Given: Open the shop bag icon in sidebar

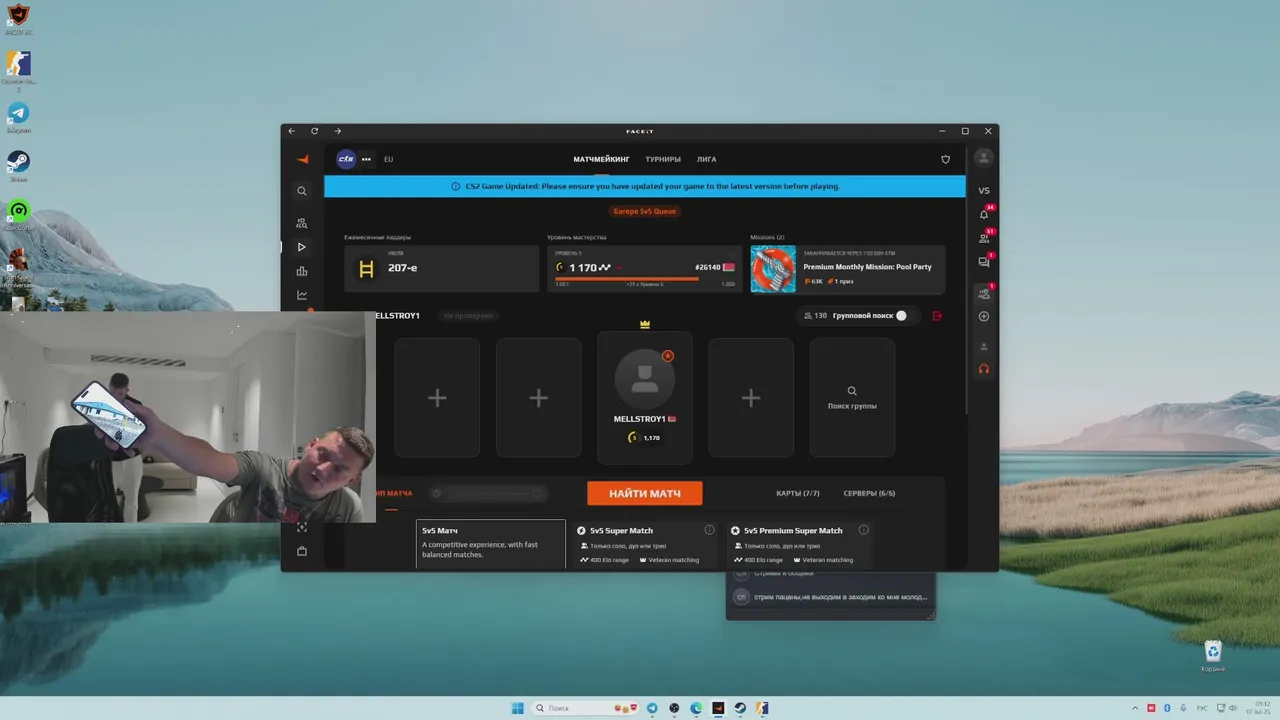Looking at the screenshot, I should (x=302, y=551).
